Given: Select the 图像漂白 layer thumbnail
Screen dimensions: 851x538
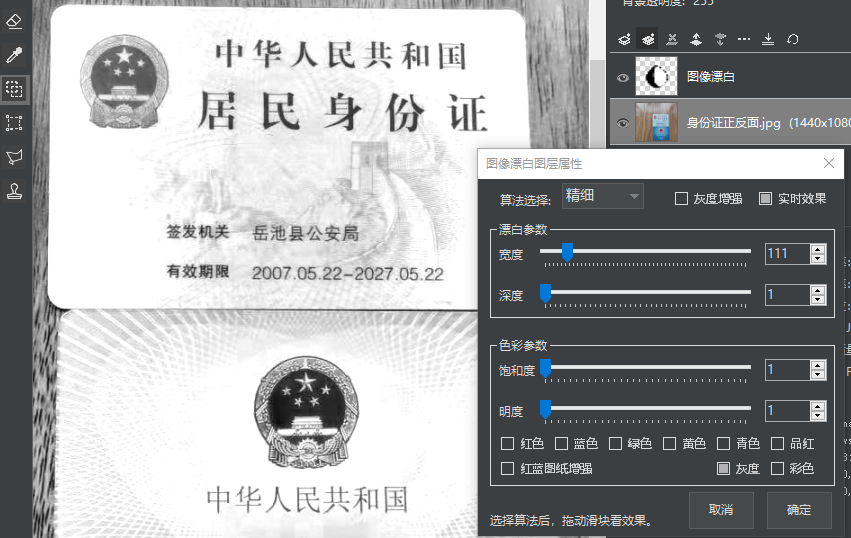Looking at the screenshot, I should point(657,76).
